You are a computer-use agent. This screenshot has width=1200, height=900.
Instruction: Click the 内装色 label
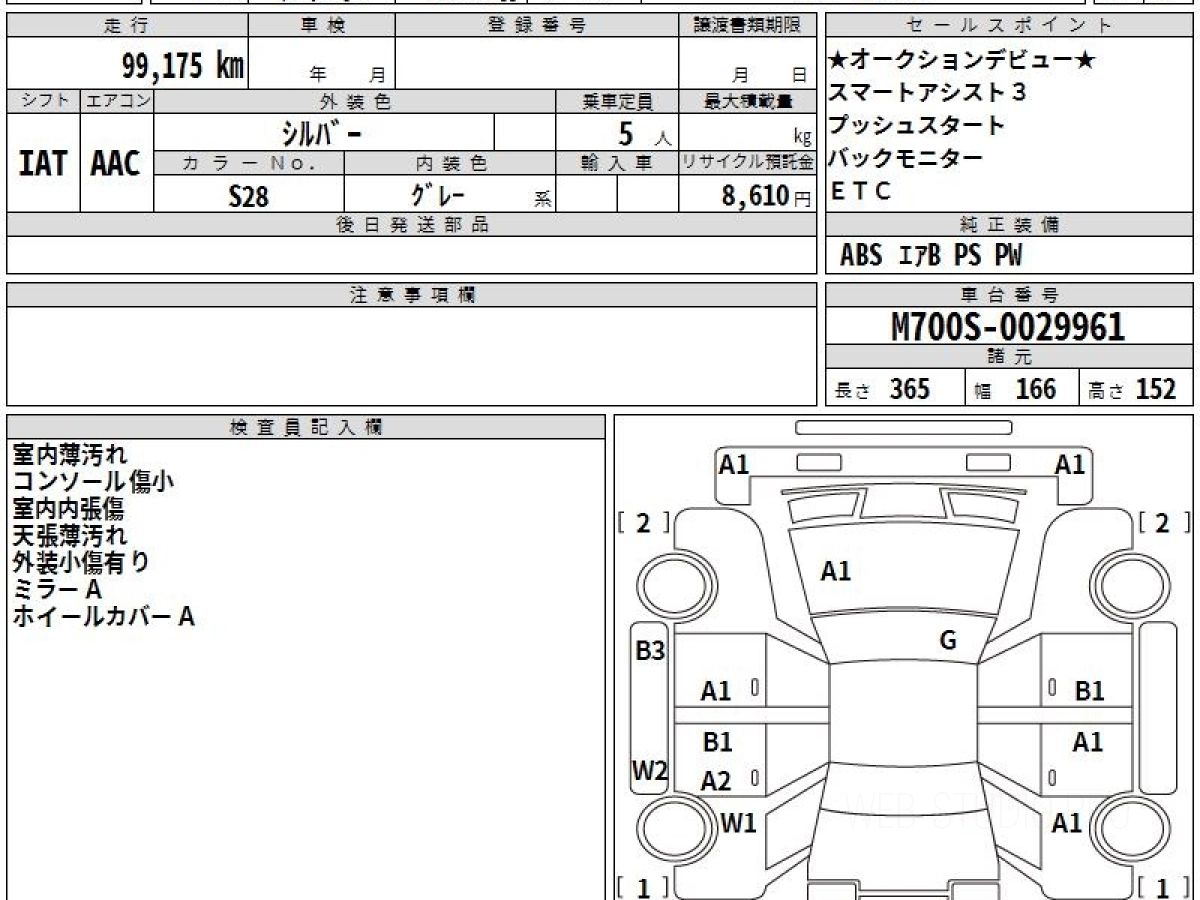pyautogui.click(x=450, y=163)
